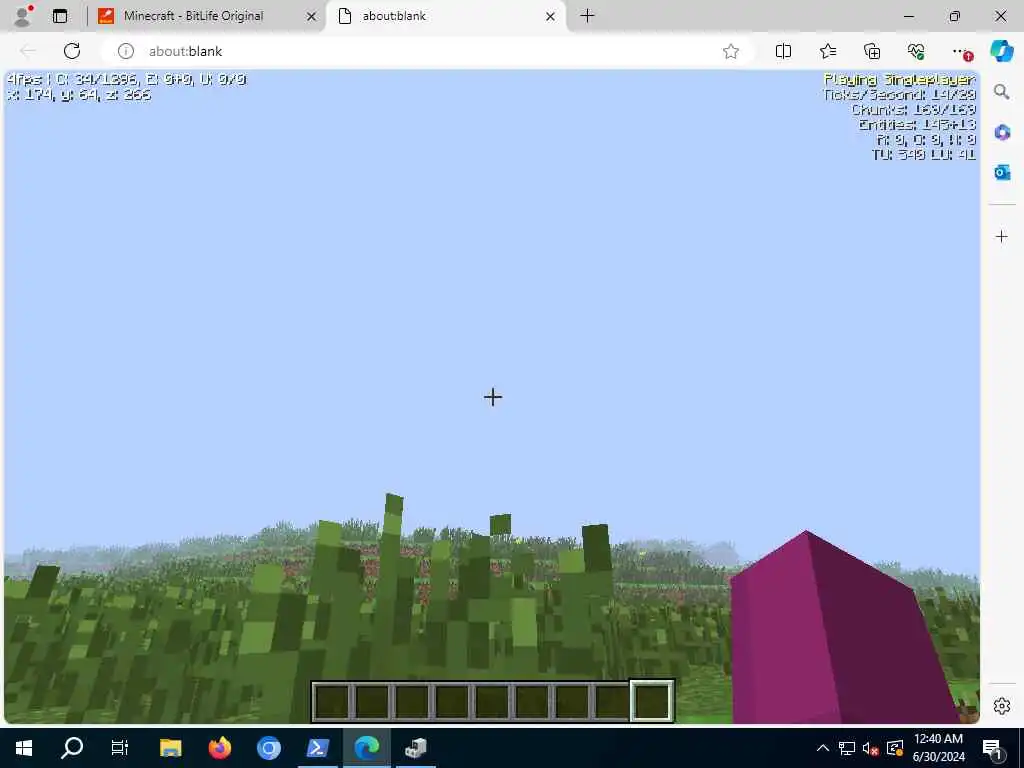Open muted volume tray icon
Screen dimensions: 1024x768
pyautogui.click(x=870, y=748)
